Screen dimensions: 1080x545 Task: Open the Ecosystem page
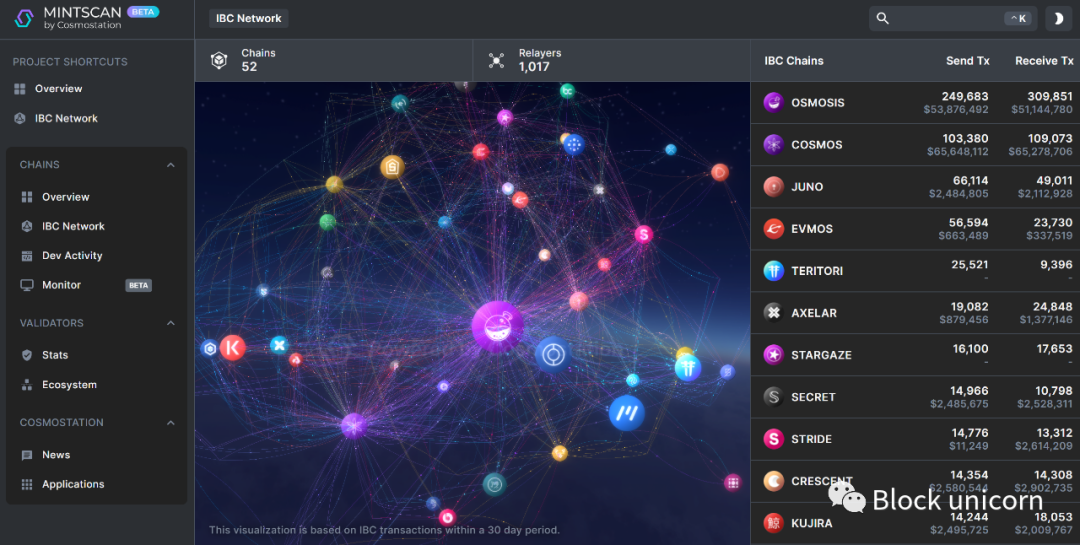69,385
